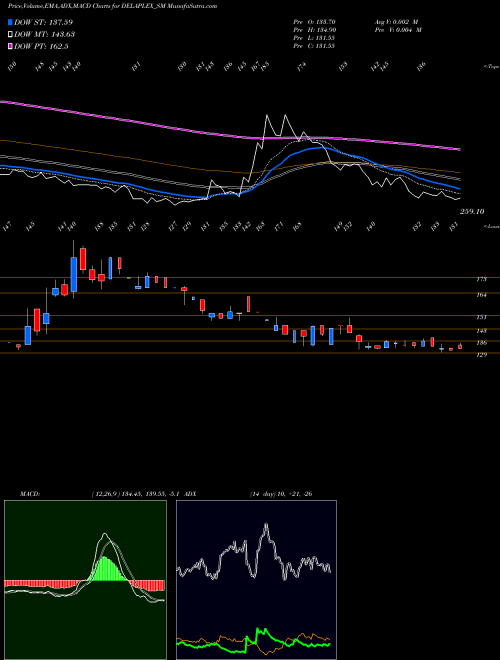Click the 259.10 value near the EMA chart

(x=472, y=212)
